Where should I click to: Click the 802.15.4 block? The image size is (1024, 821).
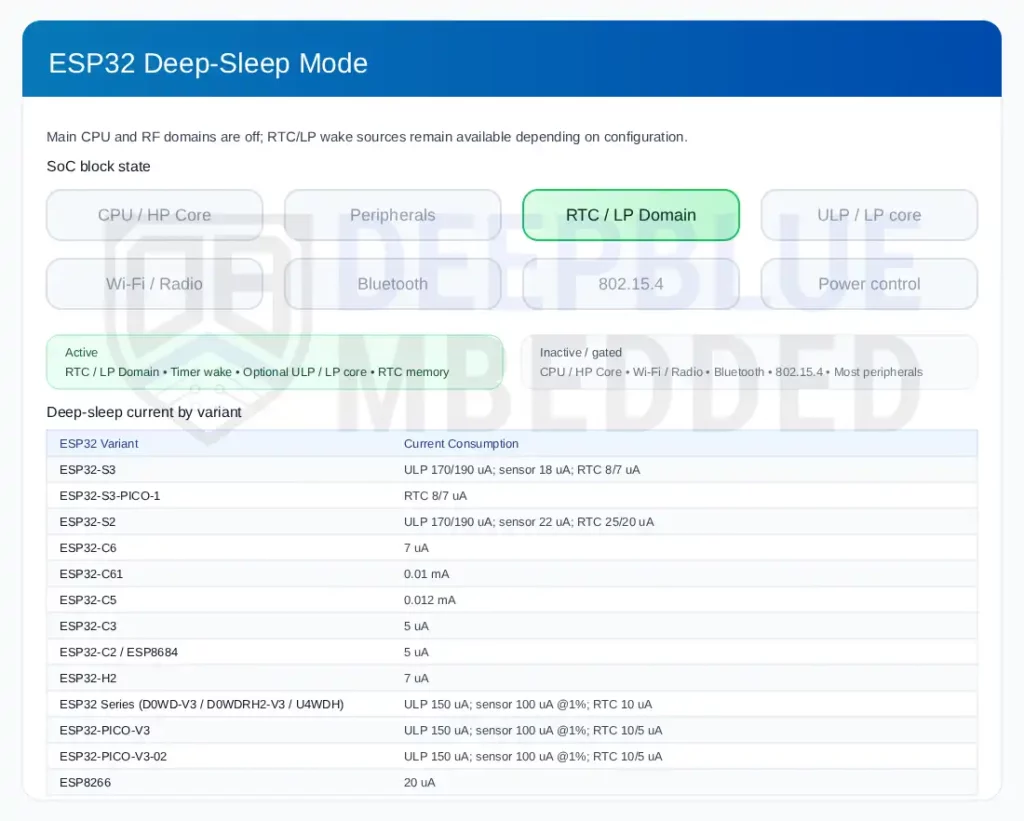(x=631, y=283)
